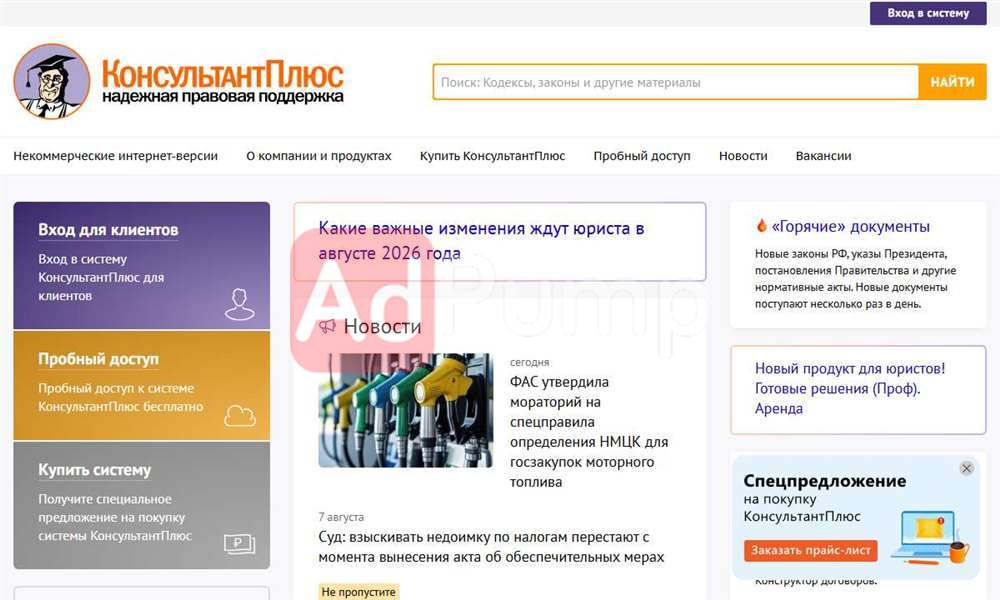The height and width of the screenshot is (600, 1000).
Task: Open Новый продукт для юристов link
Action: pyautogui.click(x=849, y=388)
